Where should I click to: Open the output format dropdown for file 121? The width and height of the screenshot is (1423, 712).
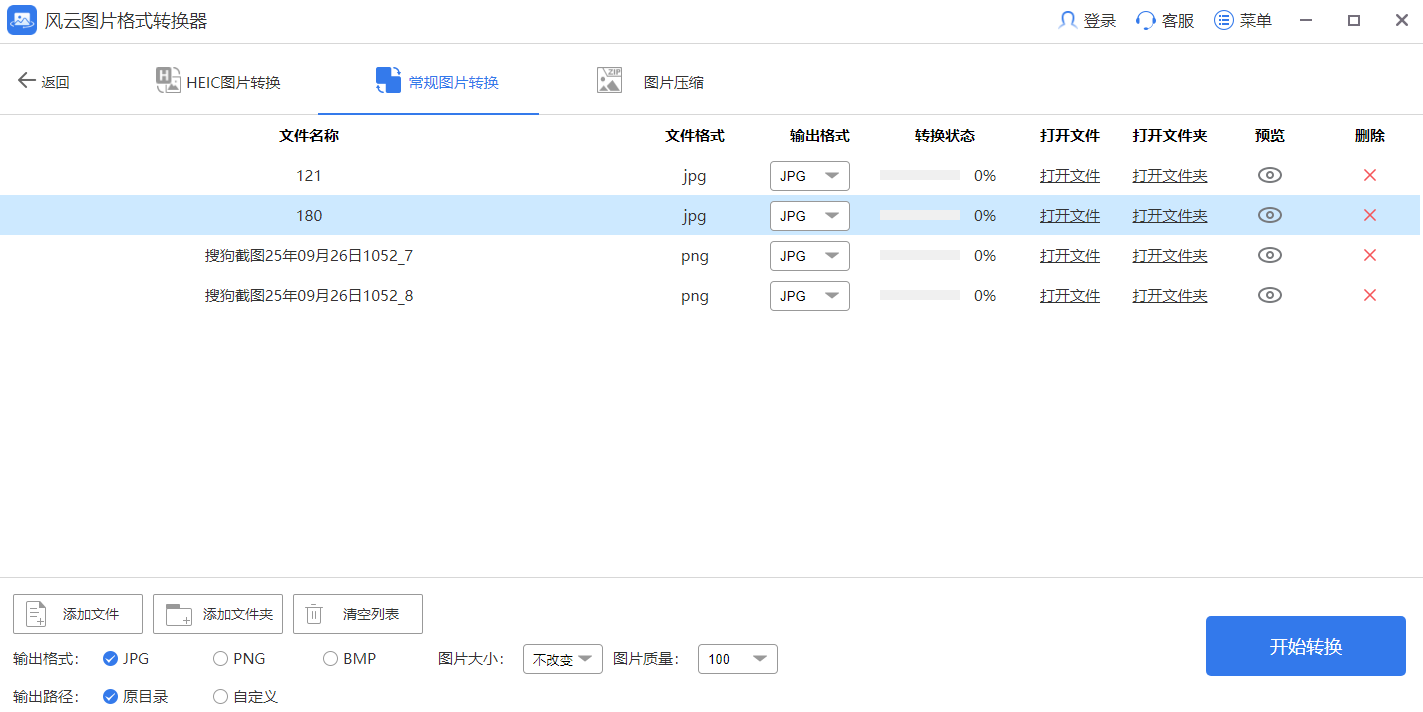tap(809, 175)
